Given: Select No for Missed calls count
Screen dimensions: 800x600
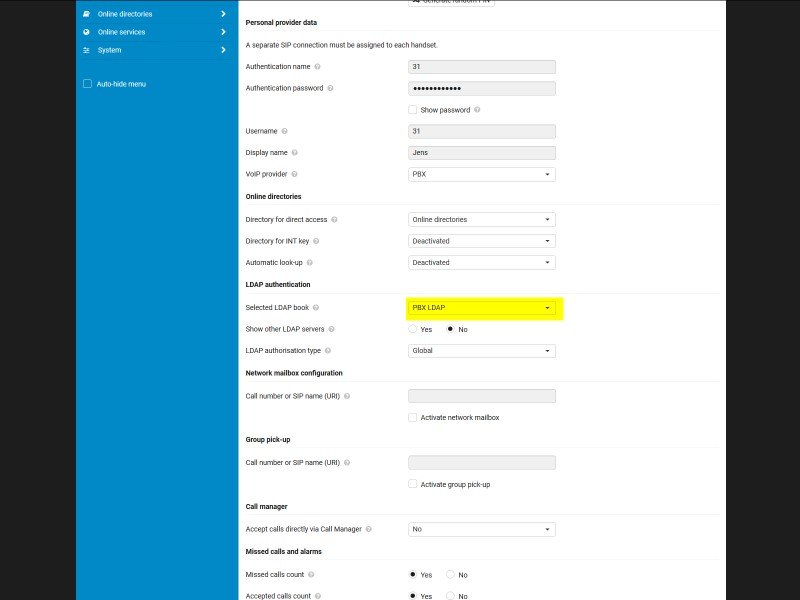Looking at the screenshot, I should (x=450, y=575).
